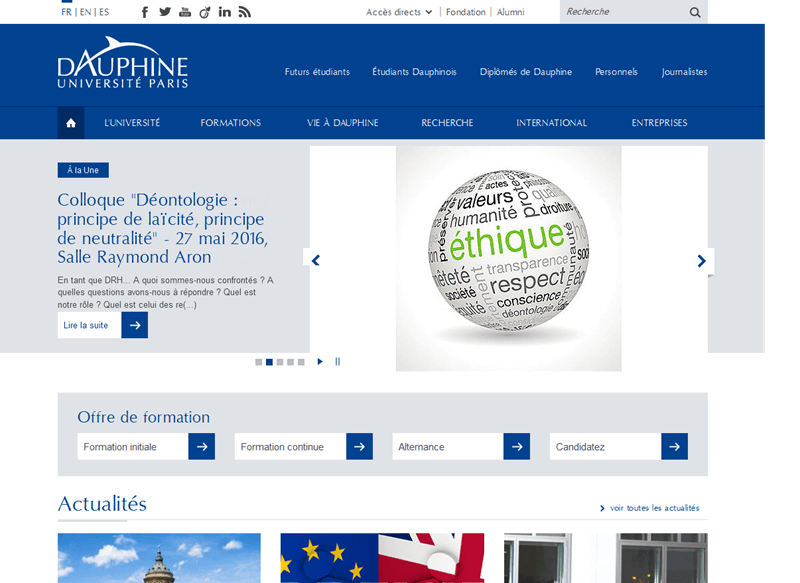Click the Actualités heading

(102, 504)
